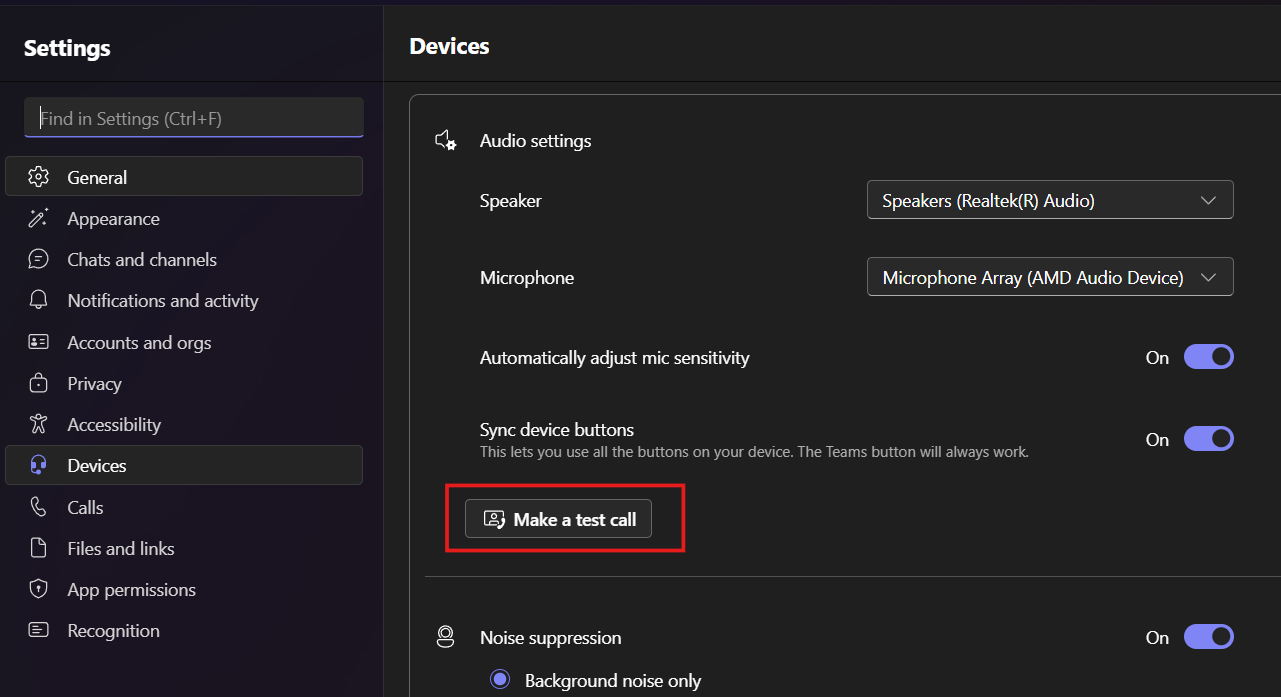Click the Noise suppression icon
This screenshot has height=697, width=1281.
pyautogui.click(x=446, y=637)
